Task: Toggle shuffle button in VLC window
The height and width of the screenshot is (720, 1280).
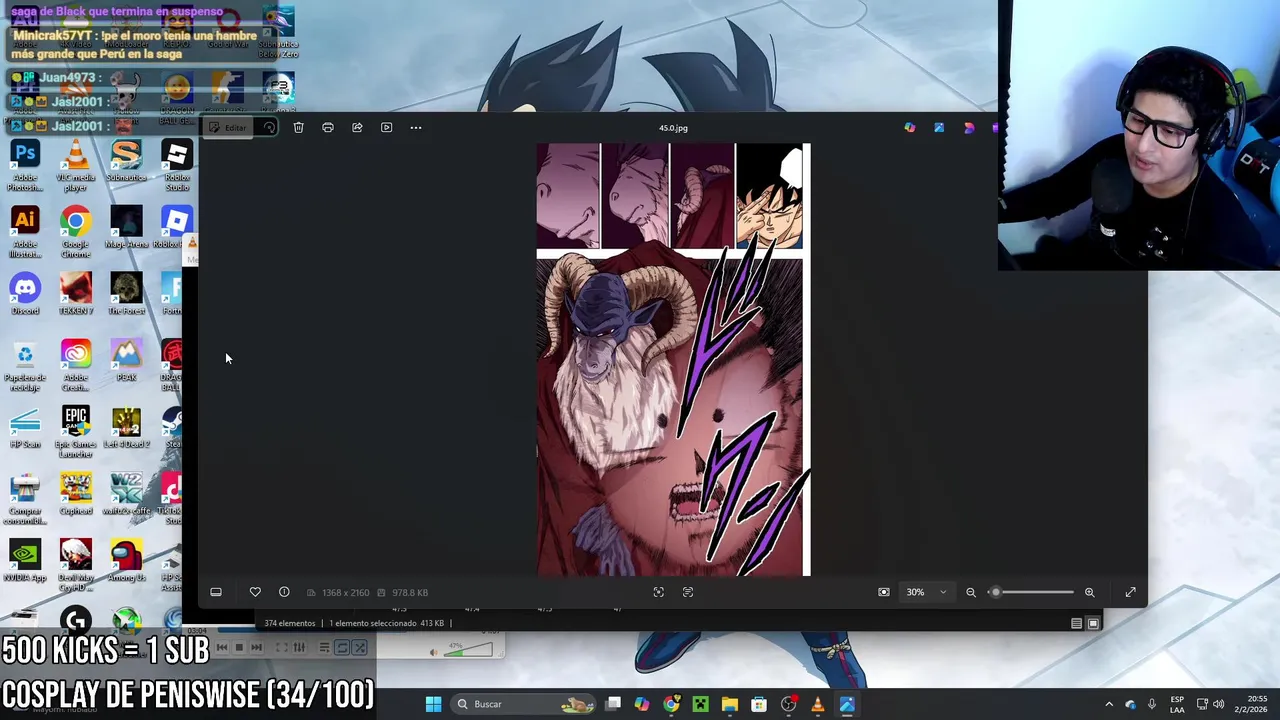Action: [x=360, y=648]
